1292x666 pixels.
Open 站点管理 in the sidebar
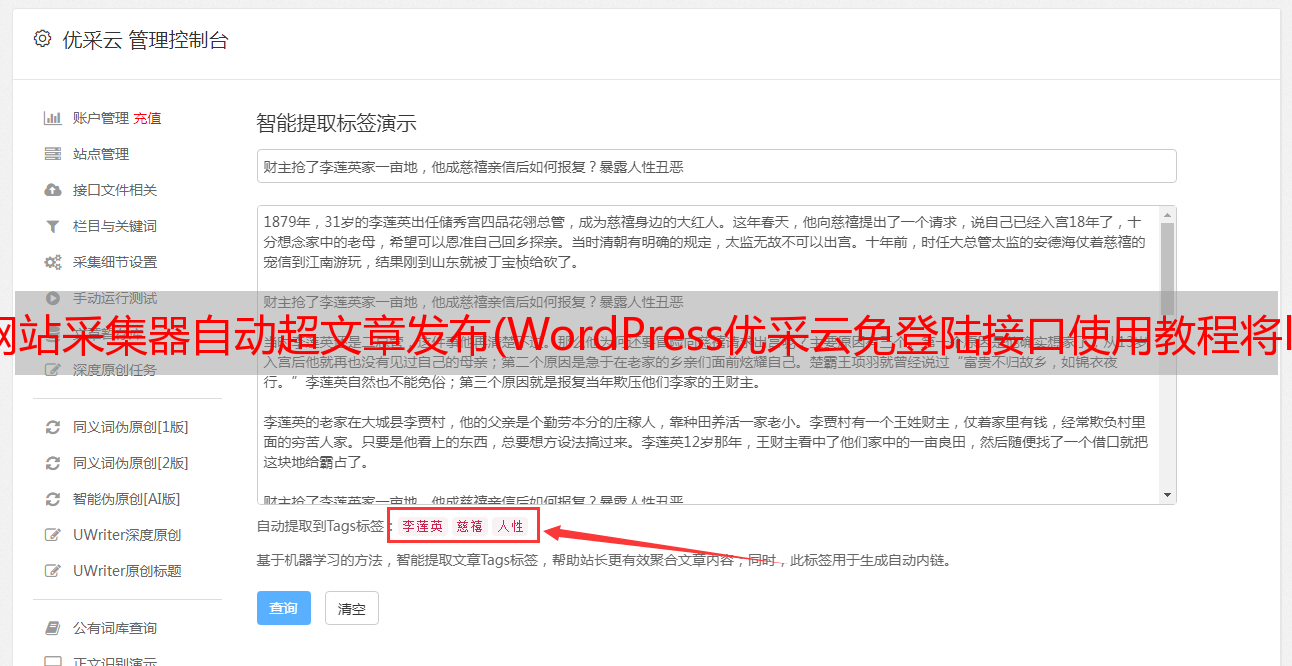coord(100,154)
